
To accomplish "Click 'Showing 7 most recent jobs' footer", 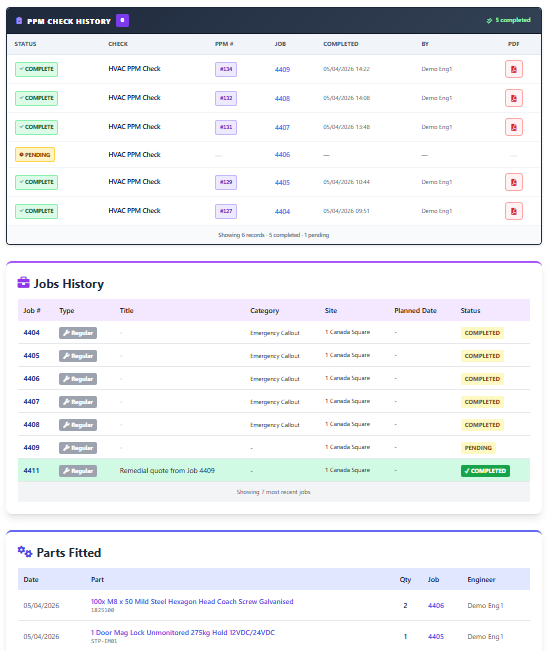I will [274, 492].
